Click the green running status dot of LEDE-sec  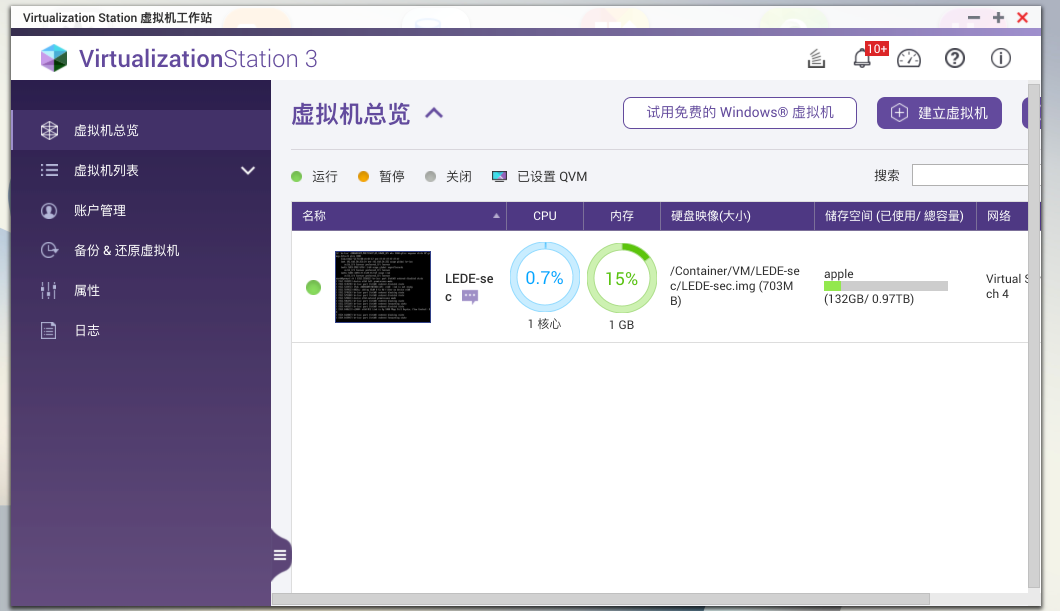click(x=314, y=288)
